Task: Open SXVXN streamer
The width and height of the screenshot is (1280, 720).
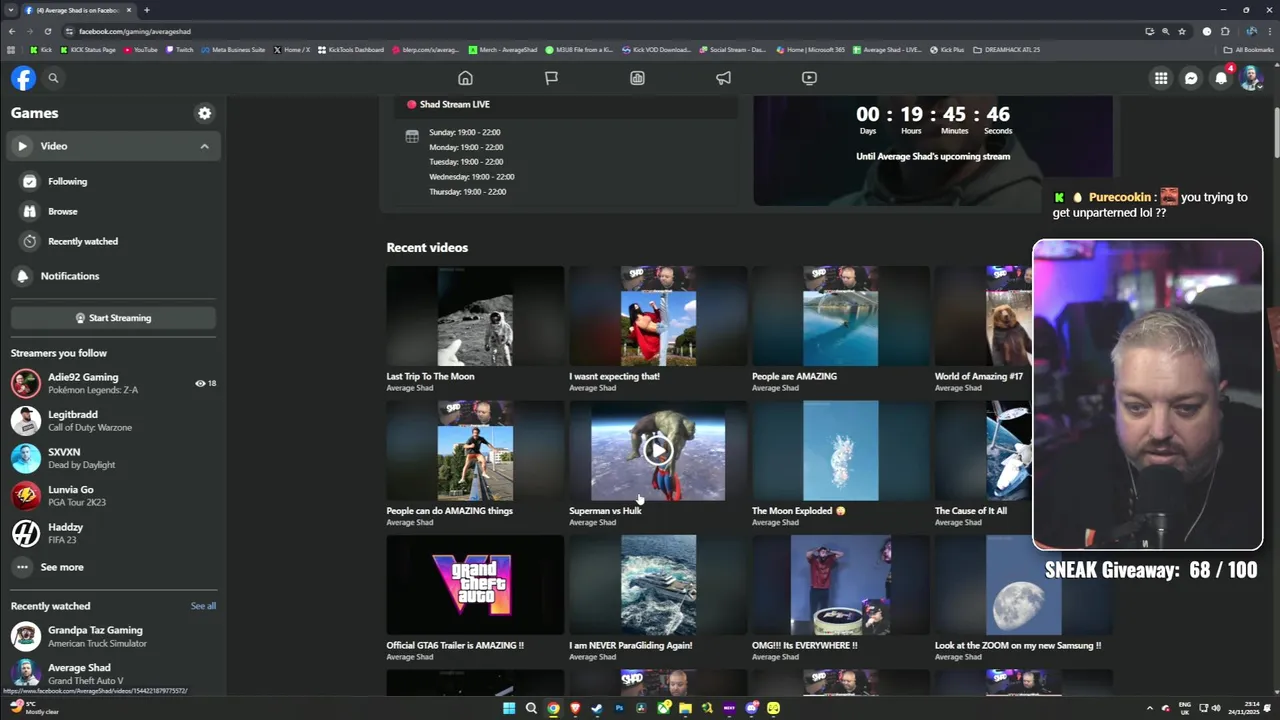Action: pyautogui.click(x=113, y=458)
